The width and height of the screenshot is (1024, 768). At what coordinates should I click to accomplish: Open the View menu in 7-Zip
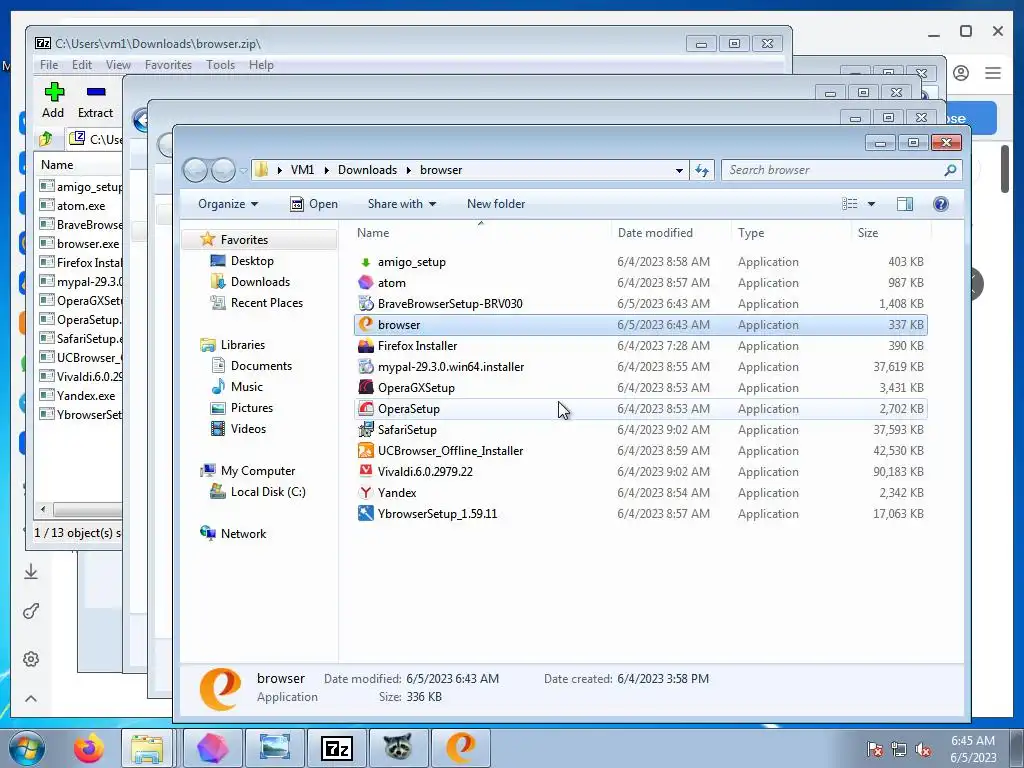click(x=118, y=65)
